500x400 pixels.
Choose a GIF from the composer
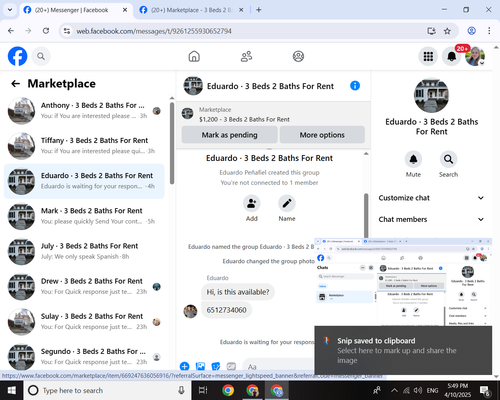(x=231, y=367)
